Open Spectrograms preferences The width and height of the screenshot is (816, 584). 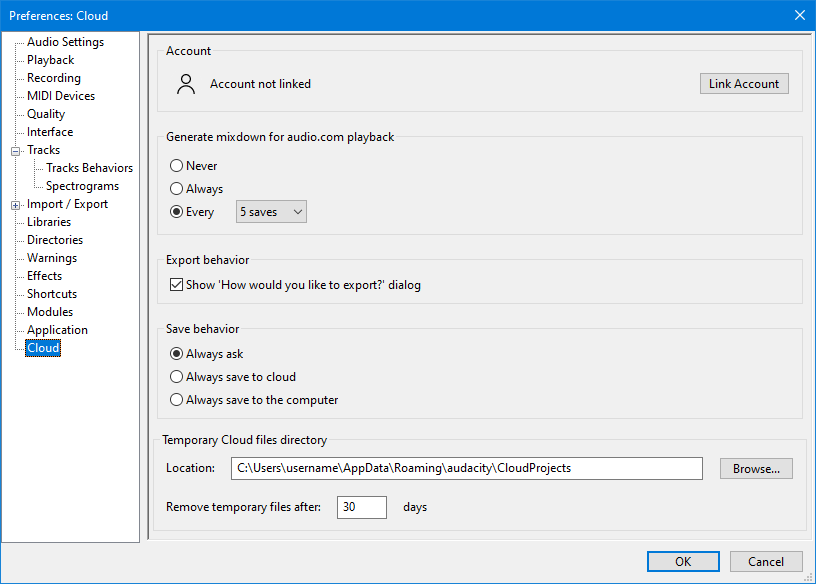click(x=82, y=186)
